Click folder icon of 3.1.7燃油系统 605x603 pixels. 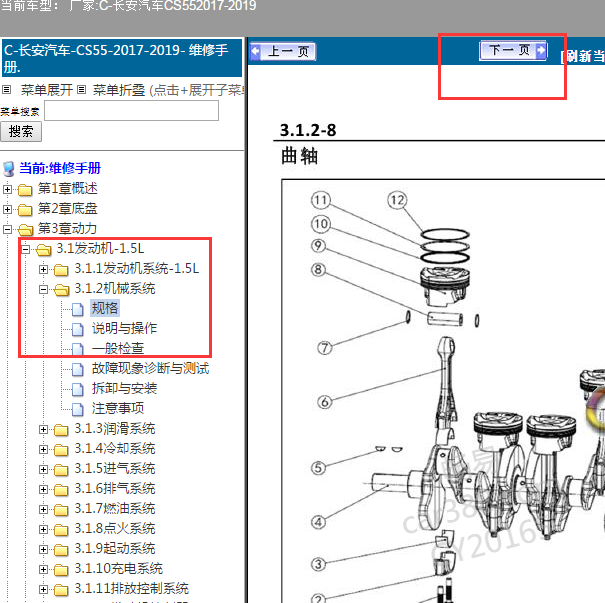pos(61,510)
